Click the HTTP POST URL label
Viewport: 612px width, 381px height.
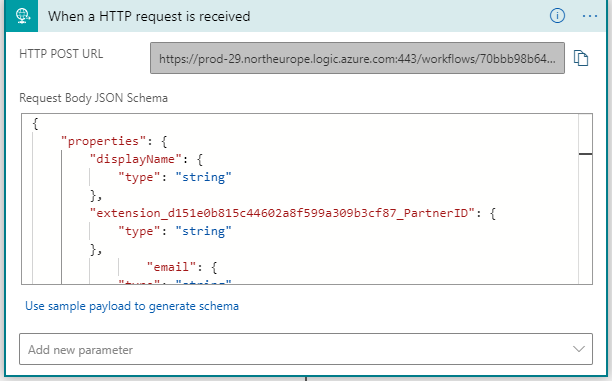61,53
